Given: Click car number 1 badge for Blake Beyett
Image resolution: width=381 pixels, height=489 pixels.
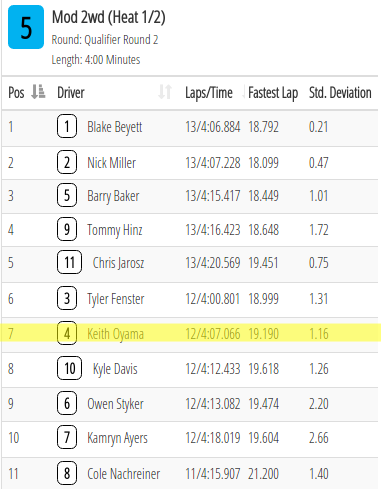Looking at the screenshot, I should [x=67, y=126].
